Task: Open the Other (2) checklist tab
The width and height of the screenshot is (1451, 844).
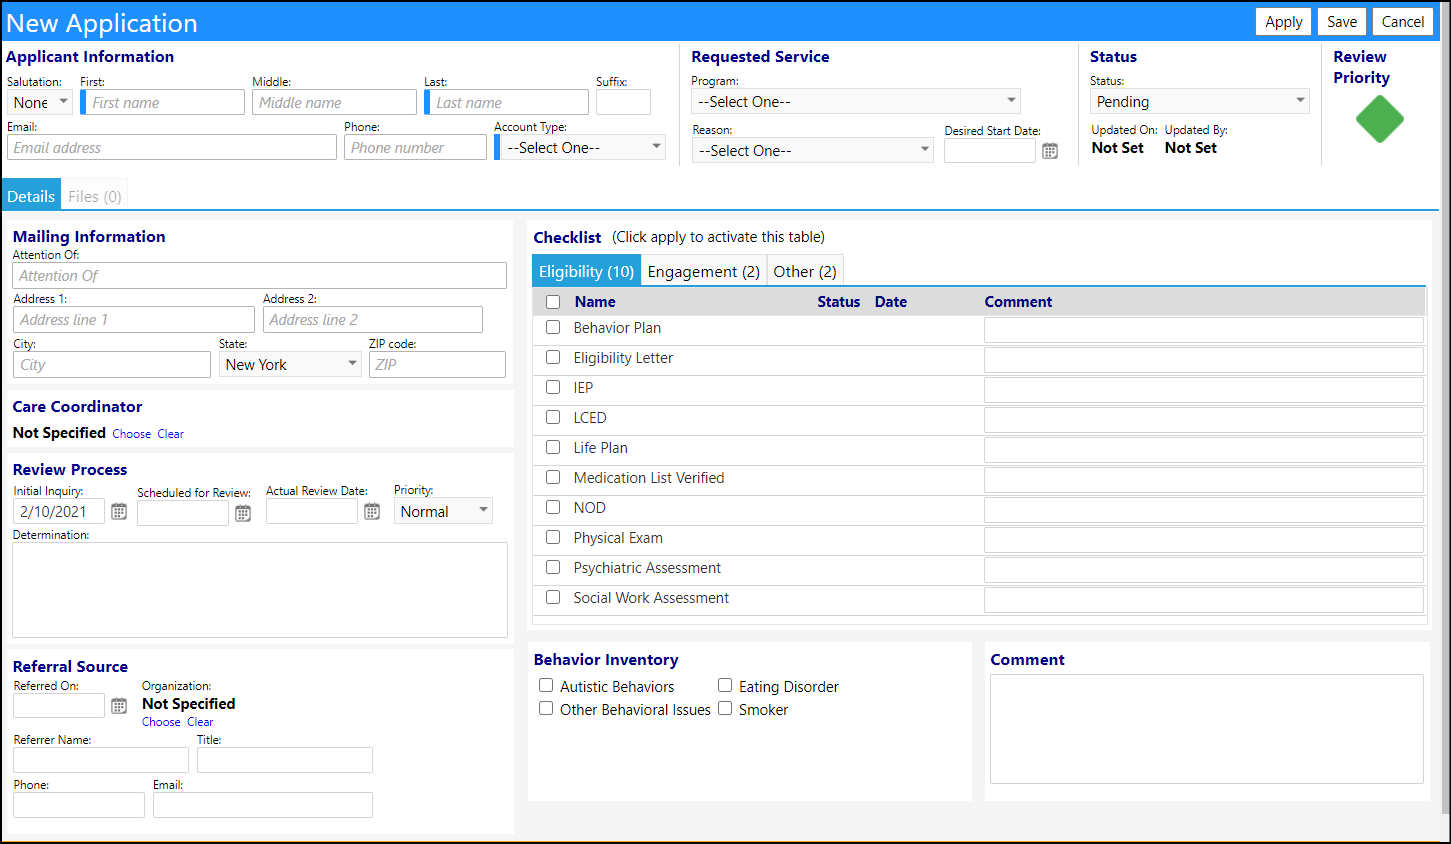Action: (805, 271)
